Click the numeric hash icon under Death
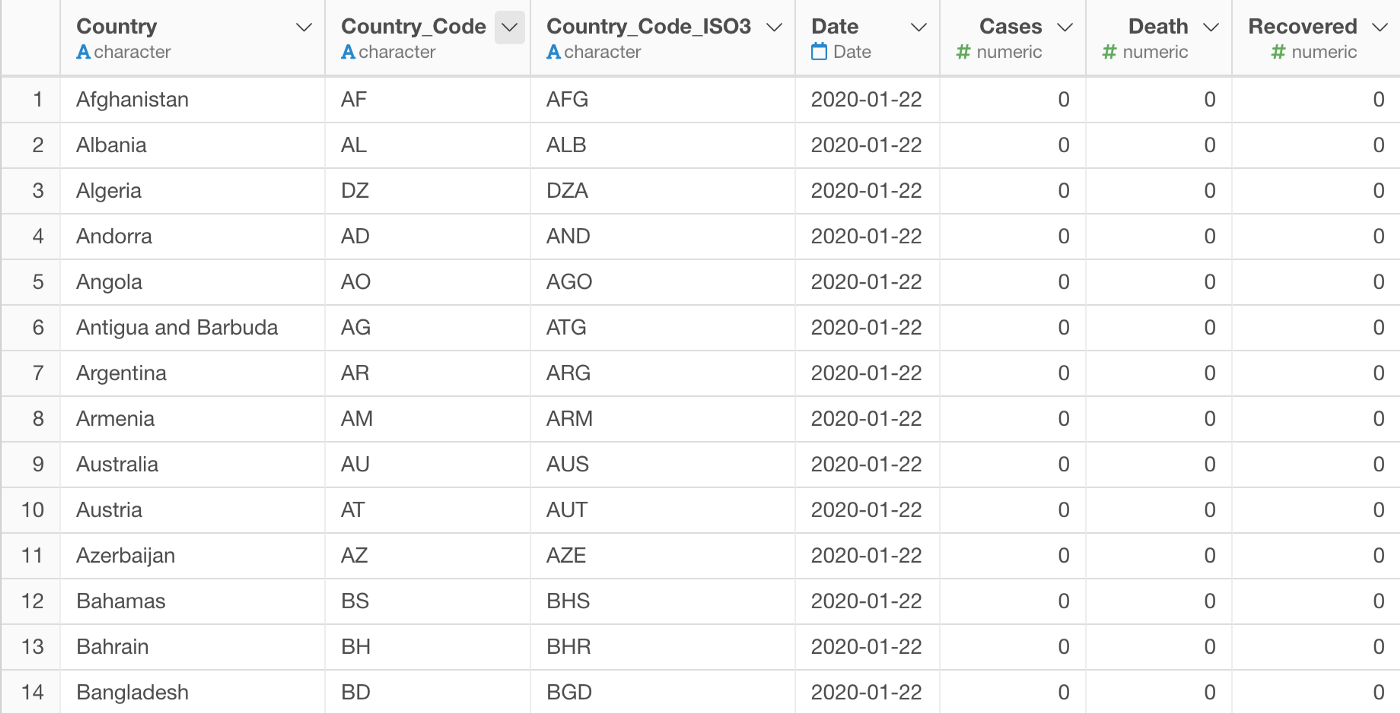The height and width of the screenshot is (713, 1400). [1109, 52]
